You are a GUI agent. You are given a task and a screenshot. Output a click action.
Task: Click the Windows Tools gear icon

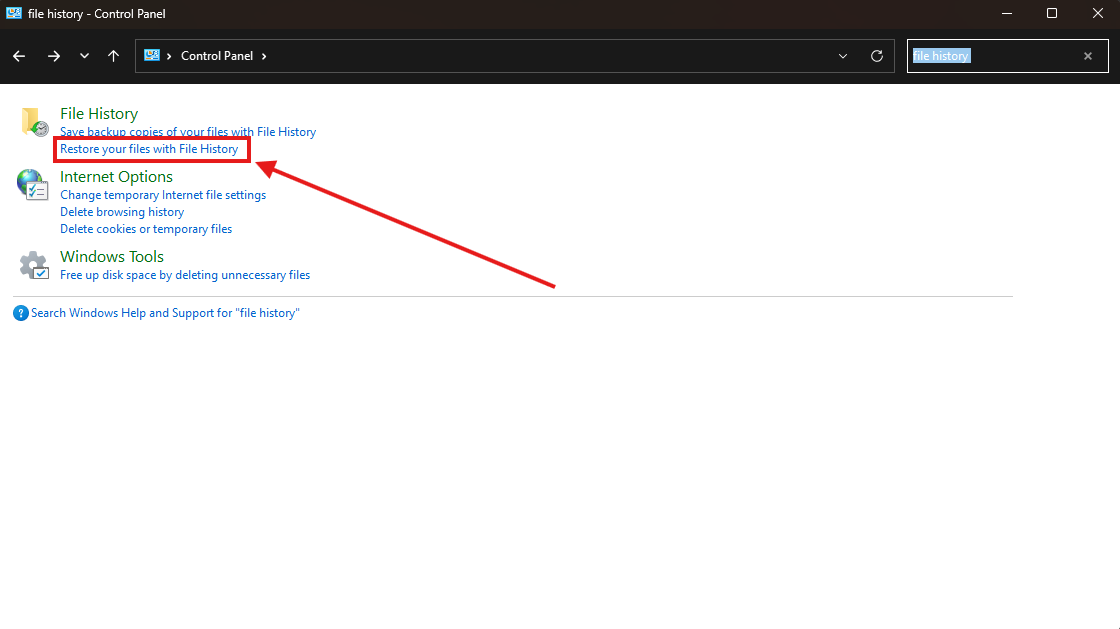pos(34,265)
